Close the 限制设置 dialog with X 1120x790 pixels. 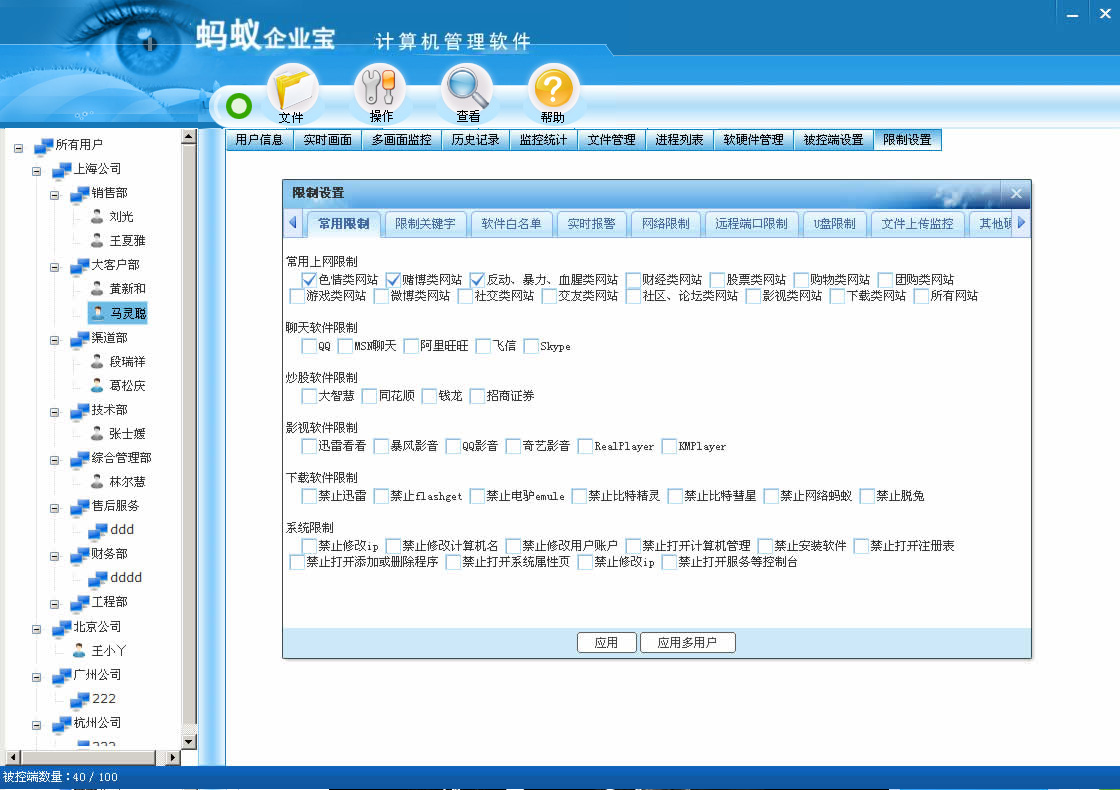(x=1016, y=194)
